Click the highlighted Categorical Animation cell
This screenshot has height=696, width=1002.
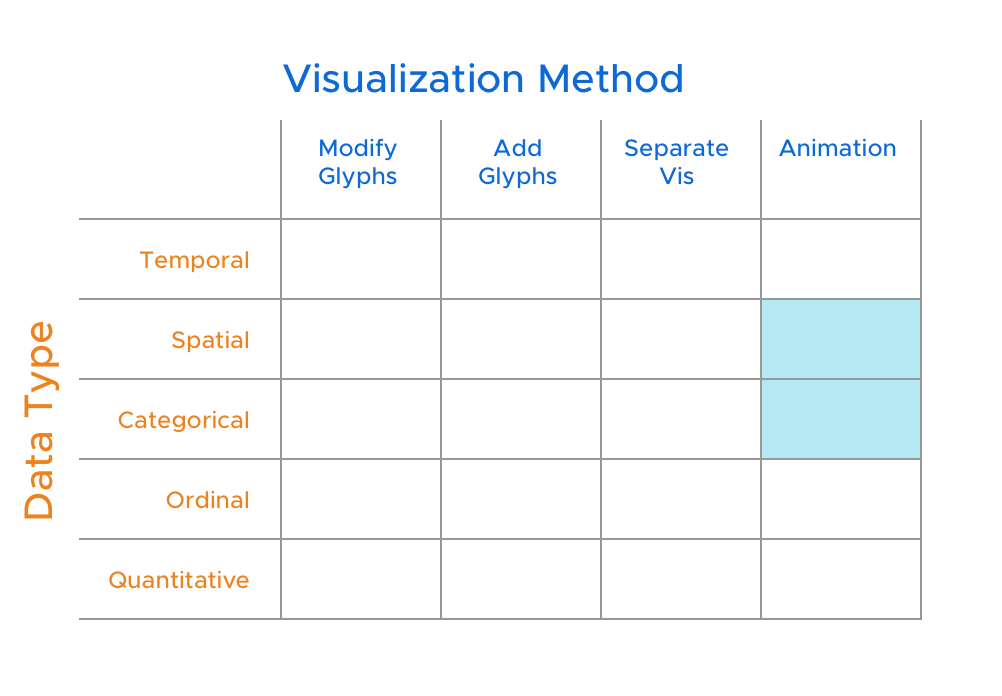pos(841,419)
